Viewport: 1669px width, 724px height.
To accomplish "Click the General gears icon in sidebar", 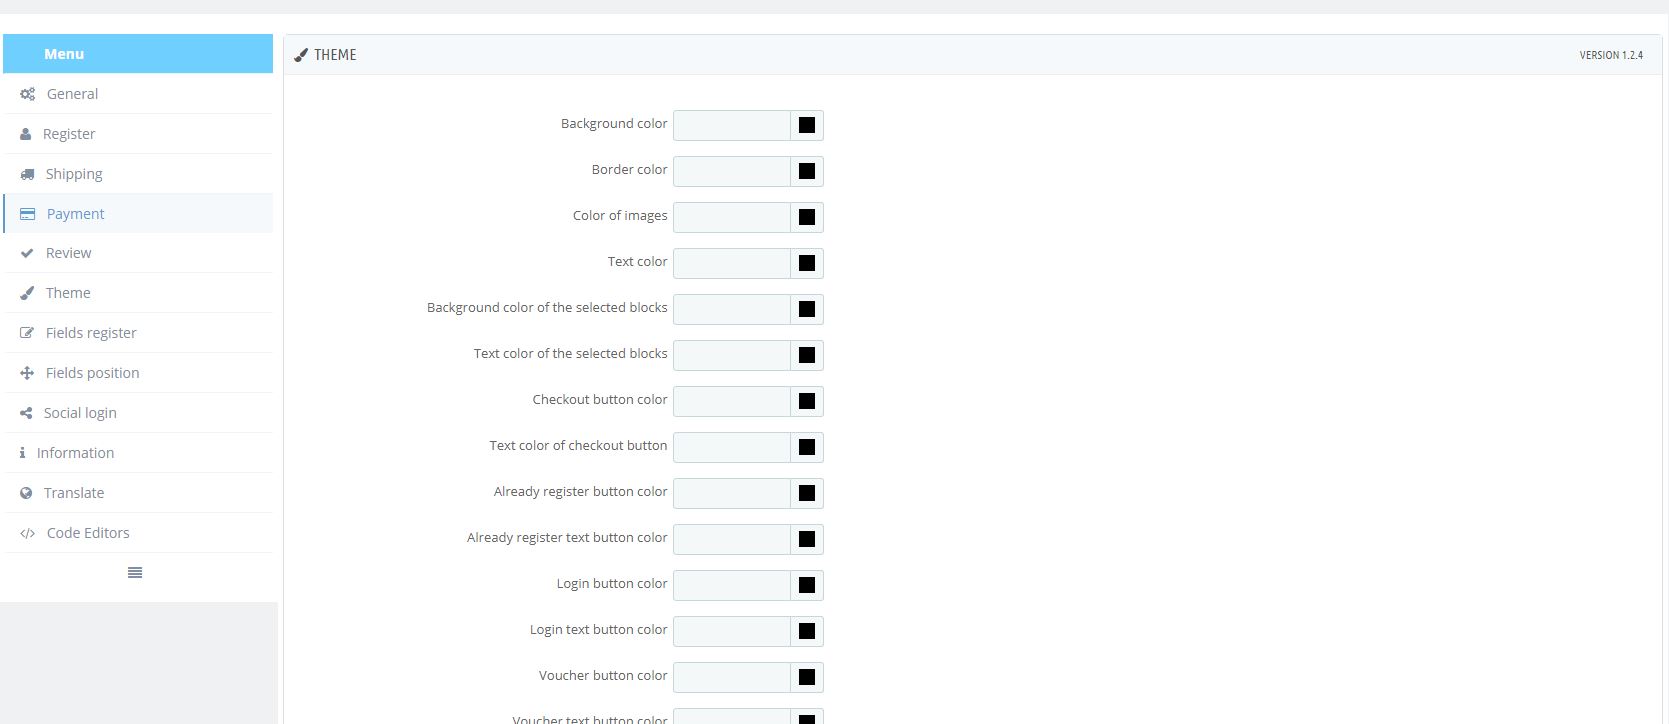I will 27,94.
